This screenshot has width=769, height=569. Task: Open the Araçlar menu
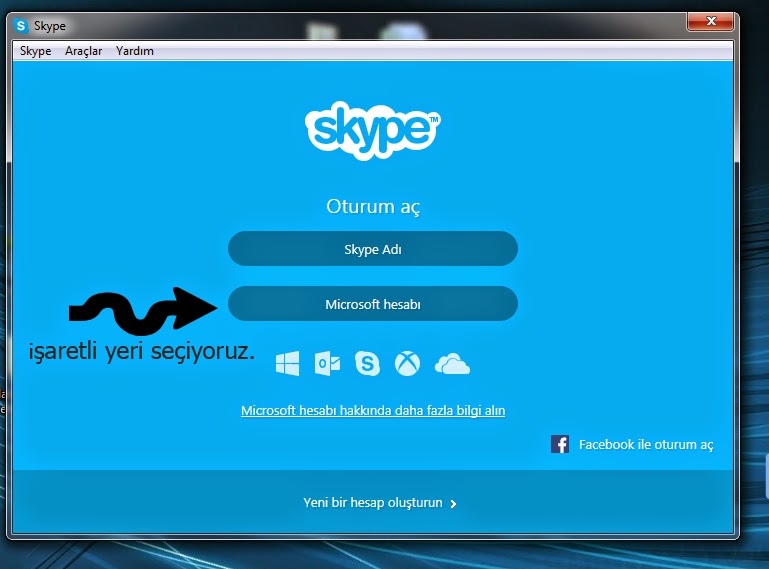pos(84,51)
